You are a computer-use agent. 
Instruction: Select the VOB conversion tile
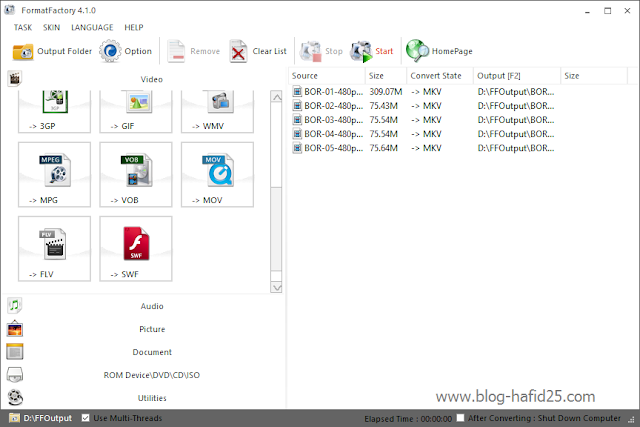coord(136,175)
